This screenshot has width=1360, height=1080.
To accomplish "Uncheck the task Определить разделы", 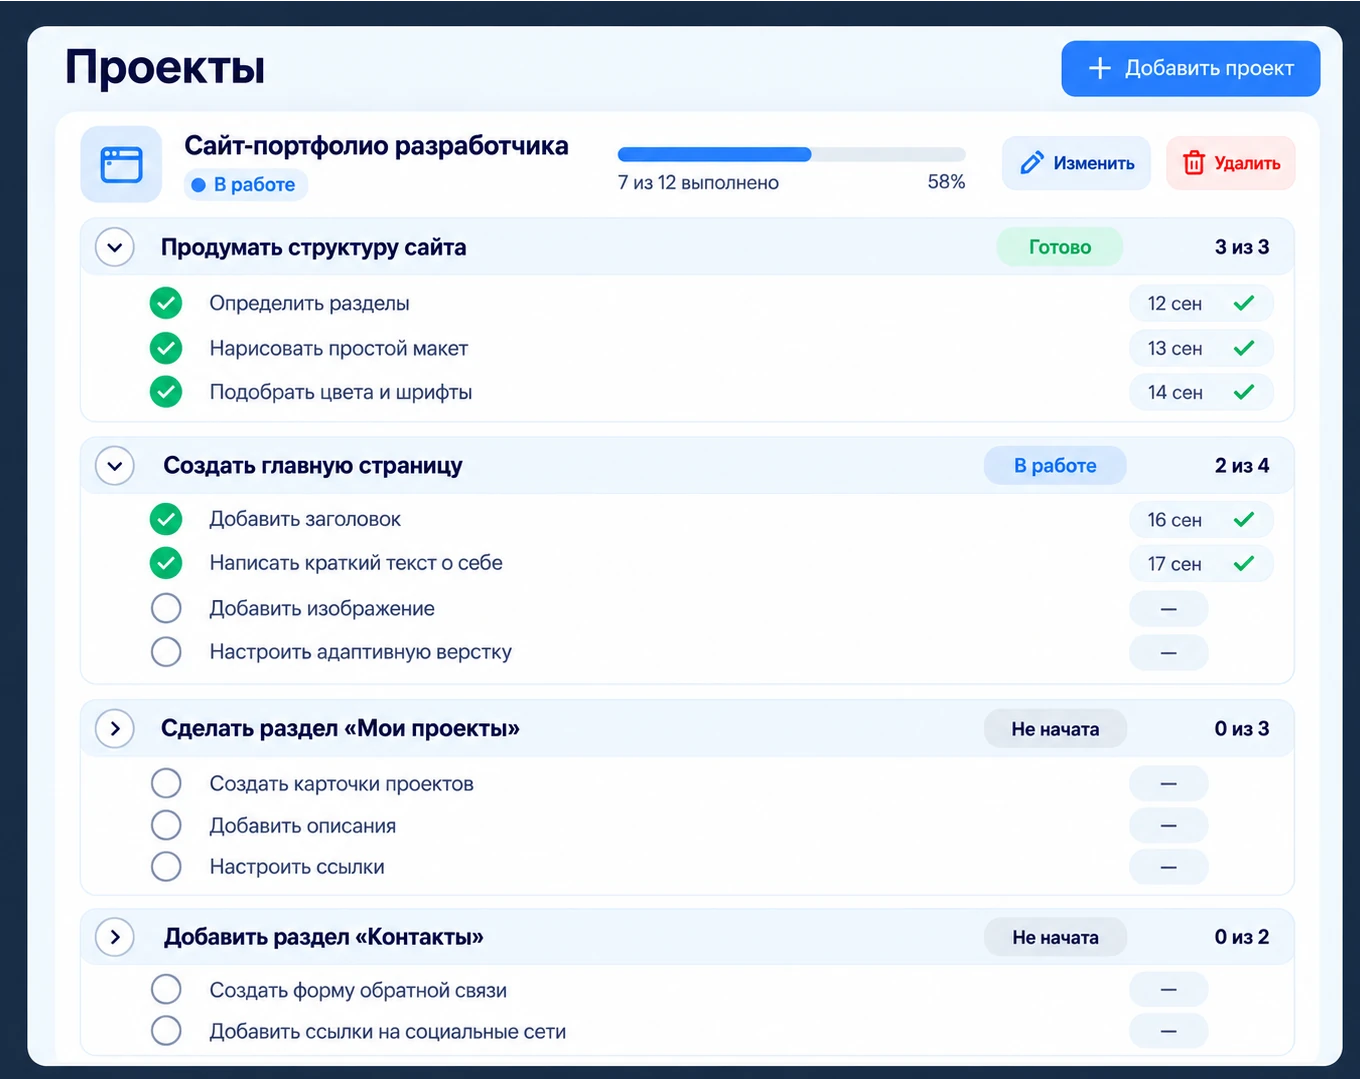I will (166, 303).
